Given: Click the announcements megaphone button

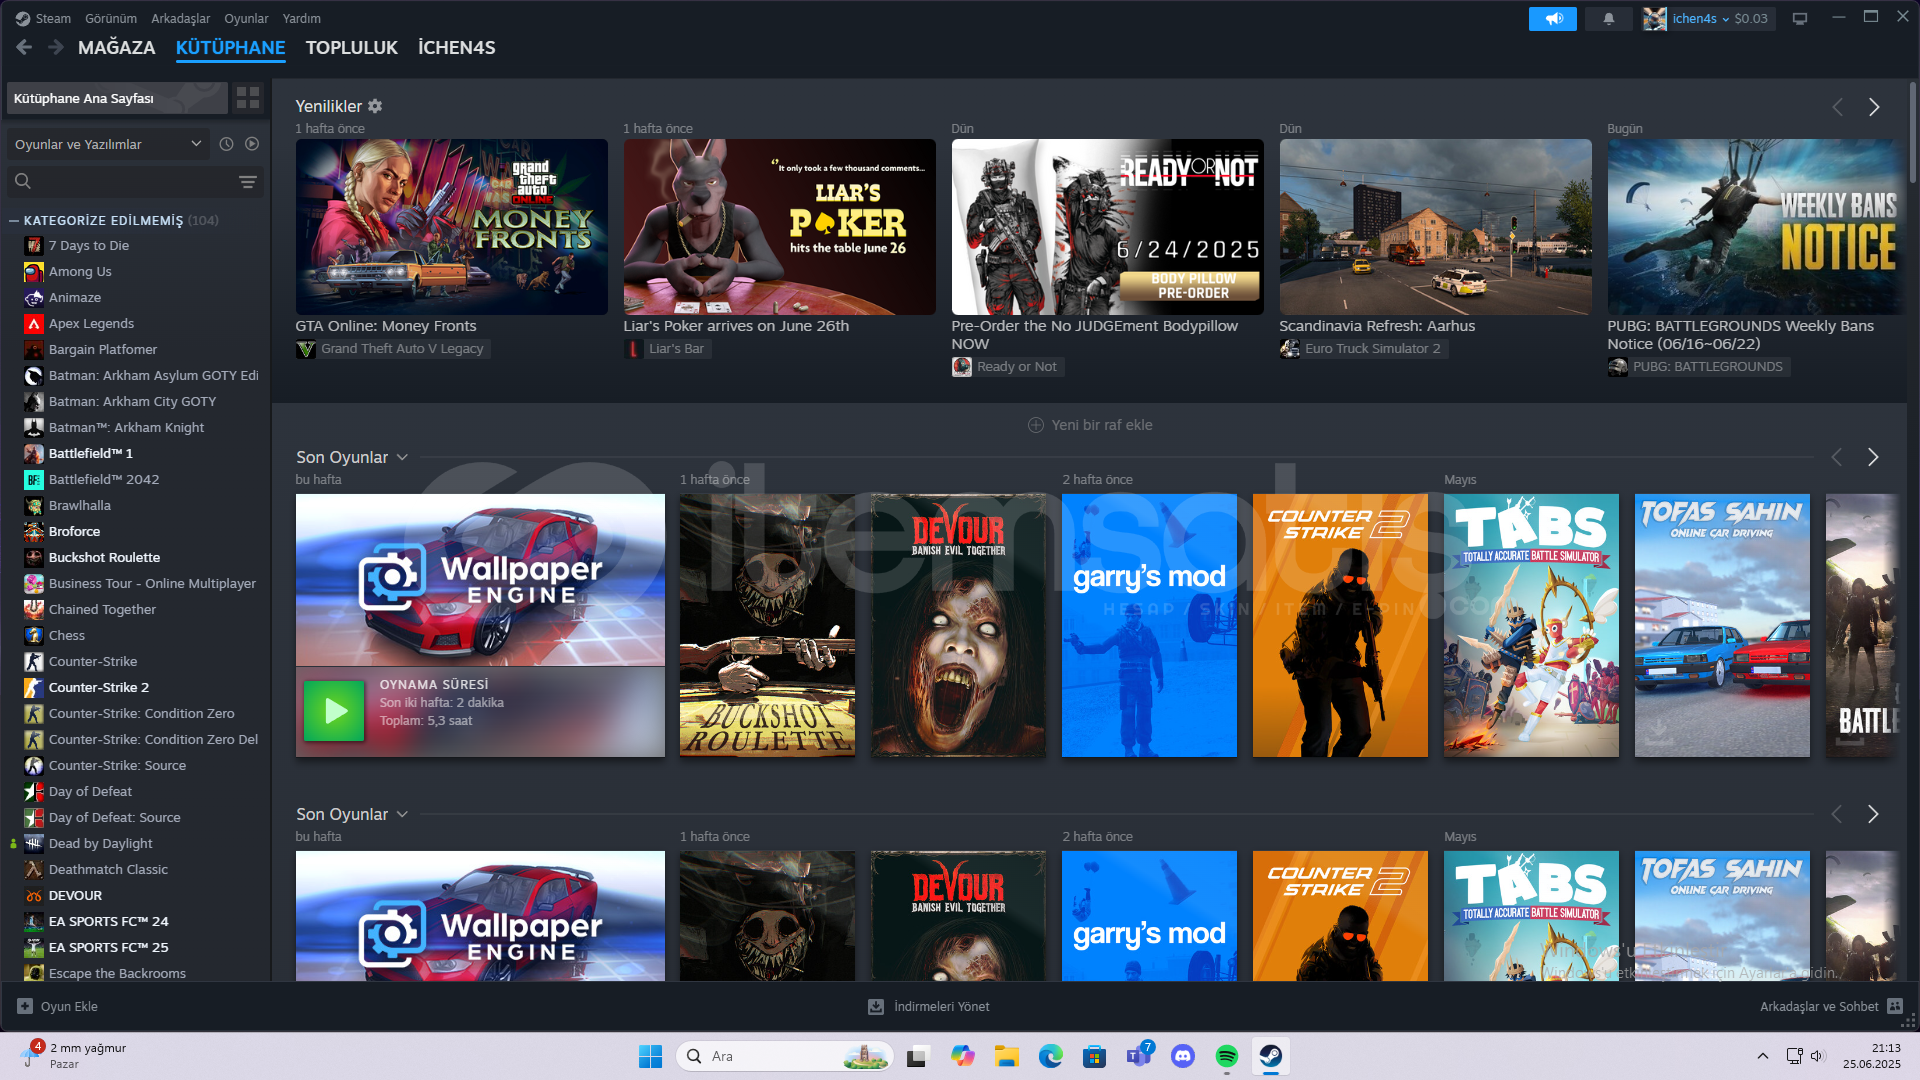Looking at the screenshot, I should [x=1552, y=19].
